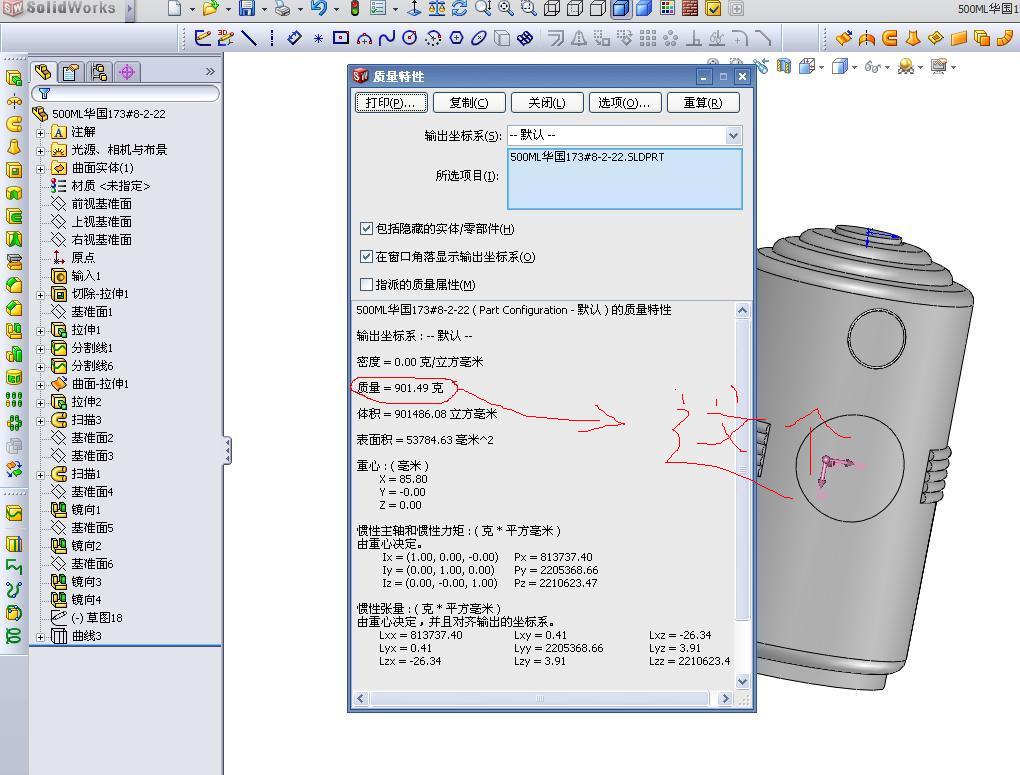Switch to PropertyManager tab

tap(72, 72)
